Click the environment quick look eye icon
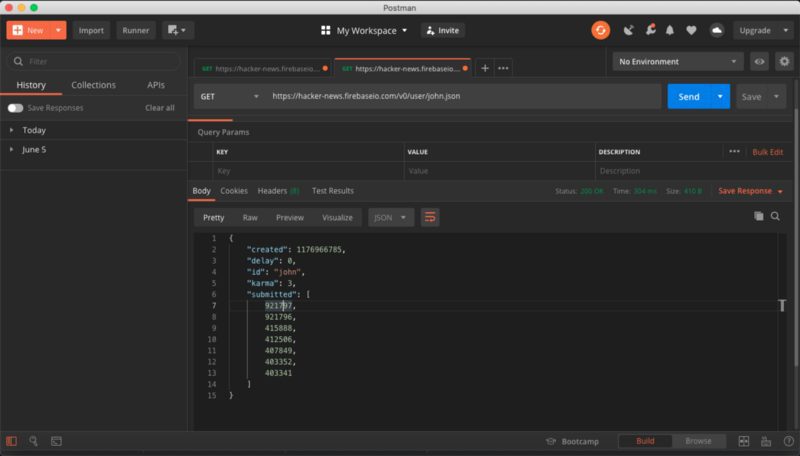Screen dimensions: 800x456 [760, 62]
